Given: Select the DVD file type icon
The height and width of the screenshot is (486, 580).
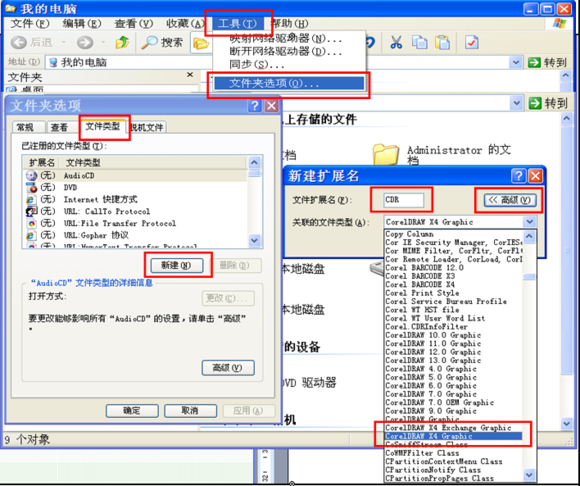Looking at the screenshot, I should click(x=31, y=188).
